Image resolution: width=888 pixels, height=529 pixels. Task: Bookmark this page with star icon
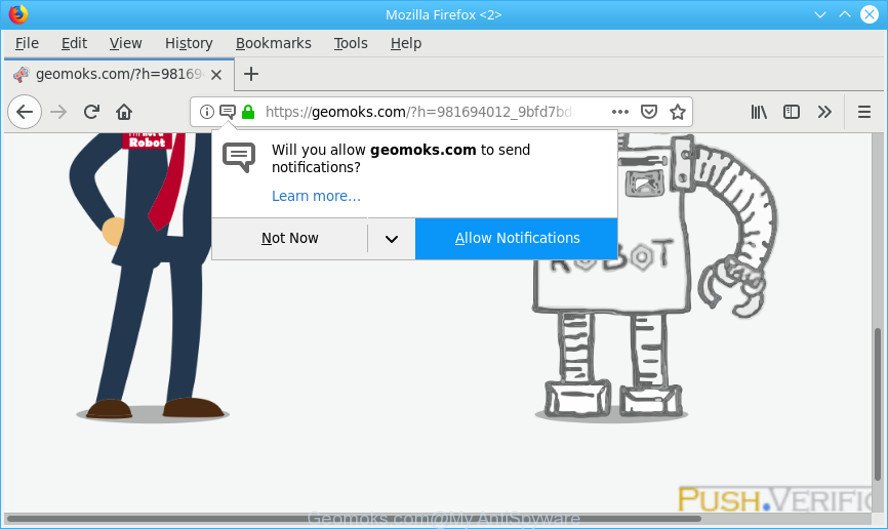coord(677,112)
